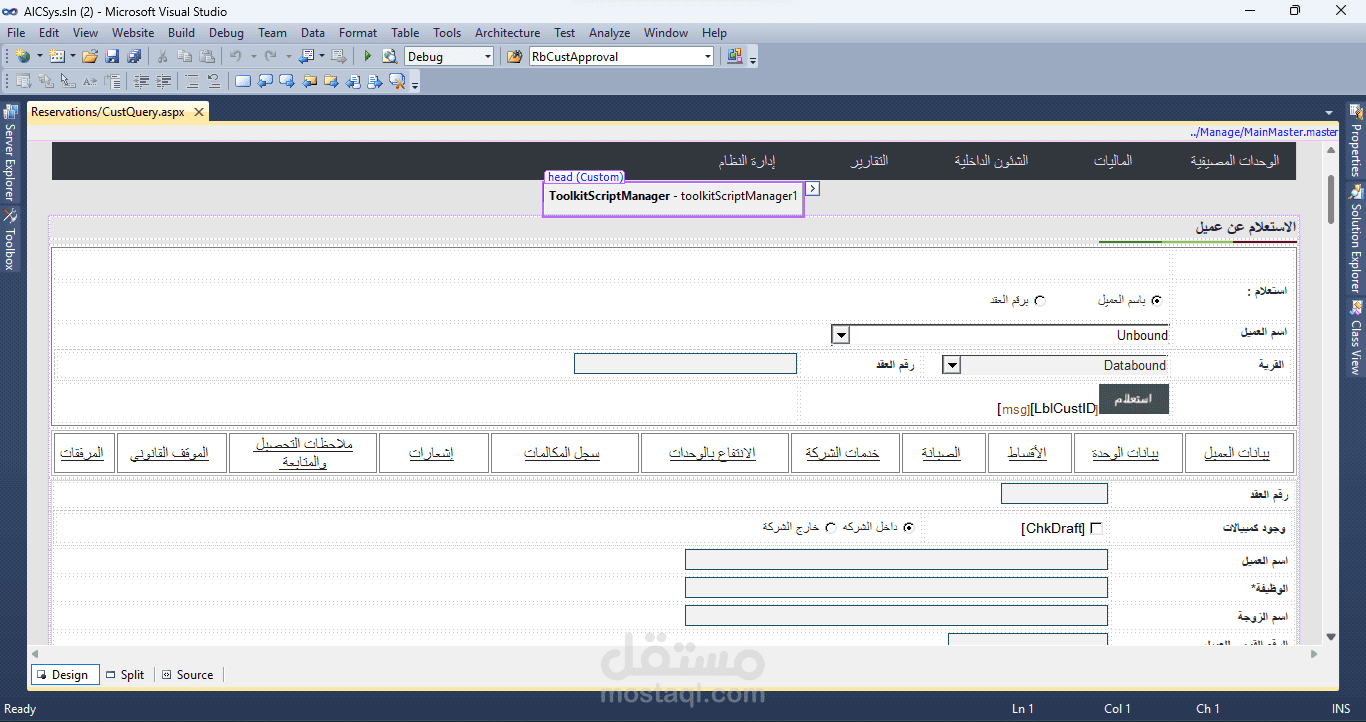Screen dimensions: 1366x722
Task: Select the باسم العميل radio button
Action: click(x=1157, y=300)
